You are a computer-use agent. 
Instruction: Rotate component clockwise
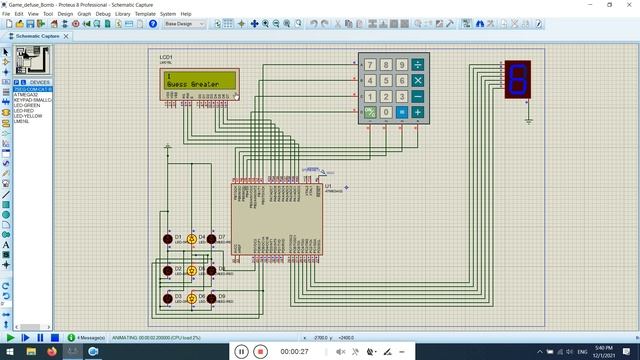point(6,286)
